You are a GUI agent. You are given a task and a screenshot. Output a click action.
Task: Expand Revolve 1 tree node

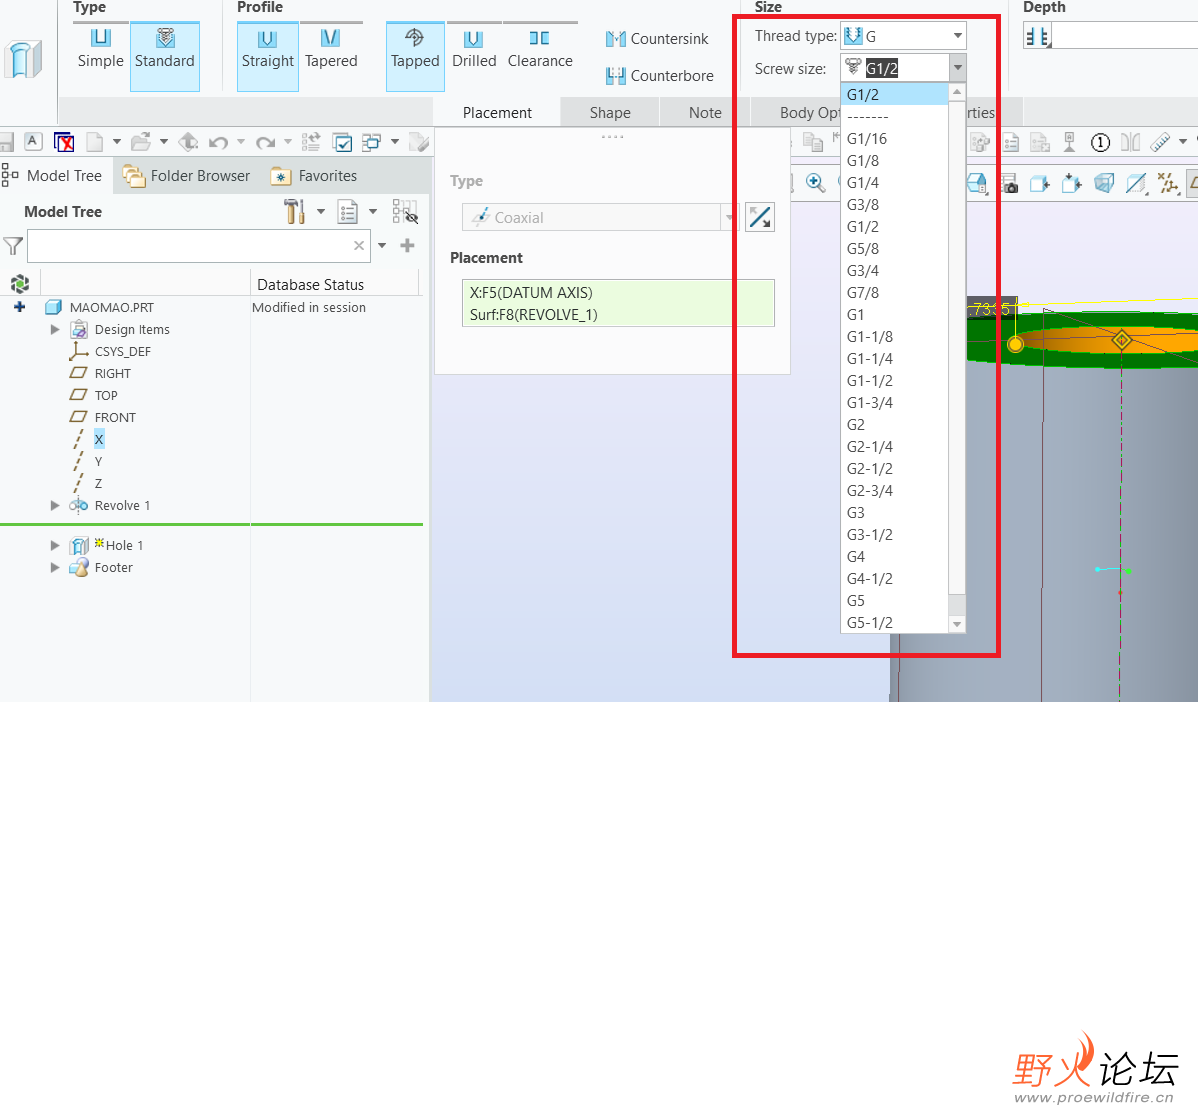coord(55,505)
